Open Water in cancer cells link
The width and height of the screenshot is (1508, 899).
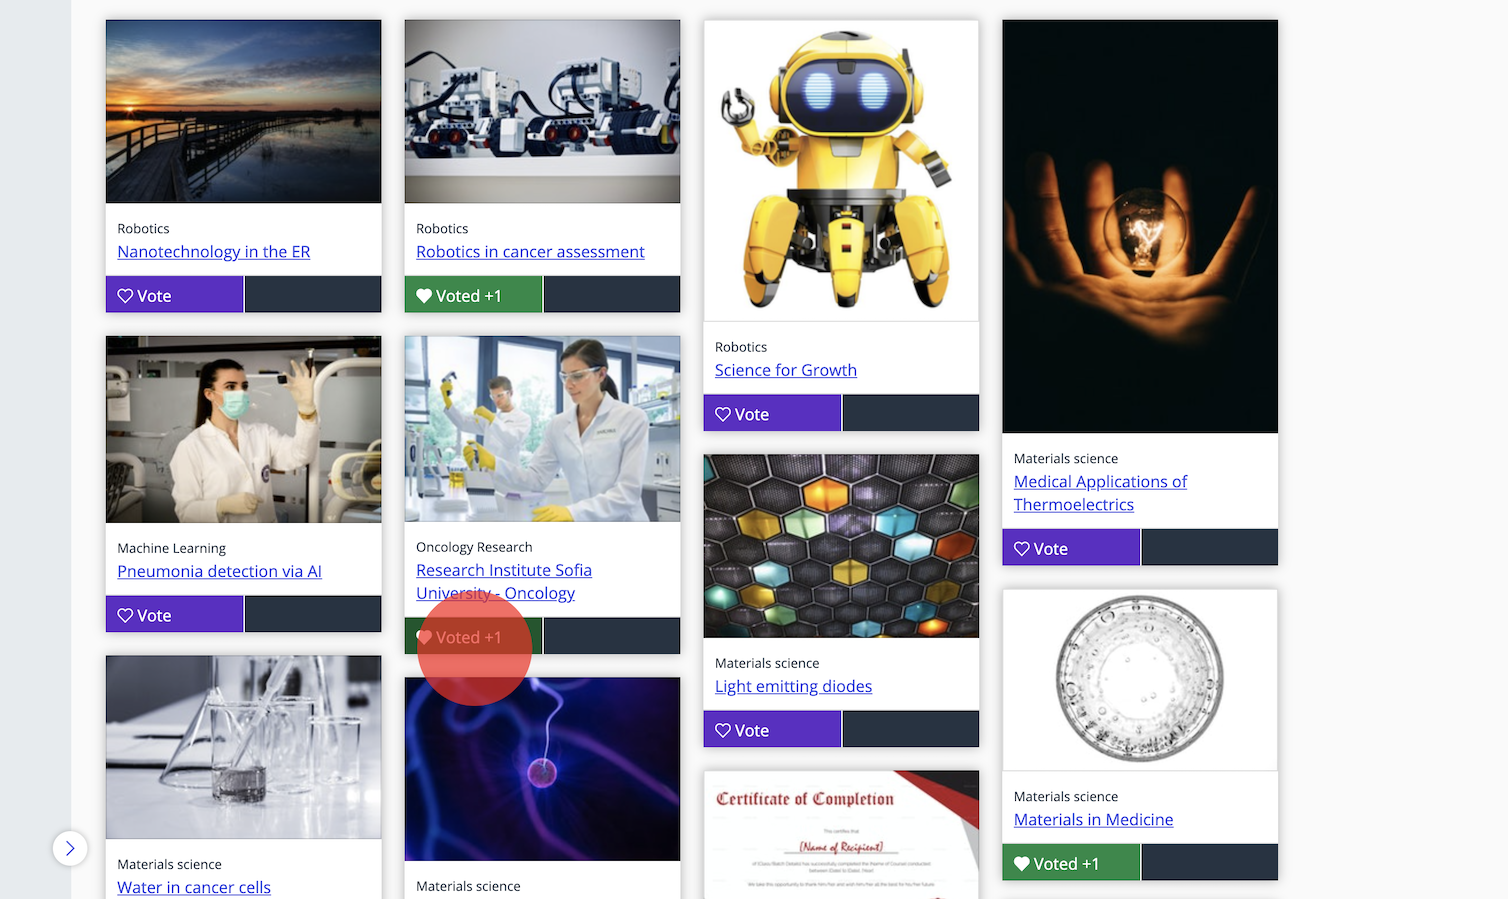pos(194,887)
